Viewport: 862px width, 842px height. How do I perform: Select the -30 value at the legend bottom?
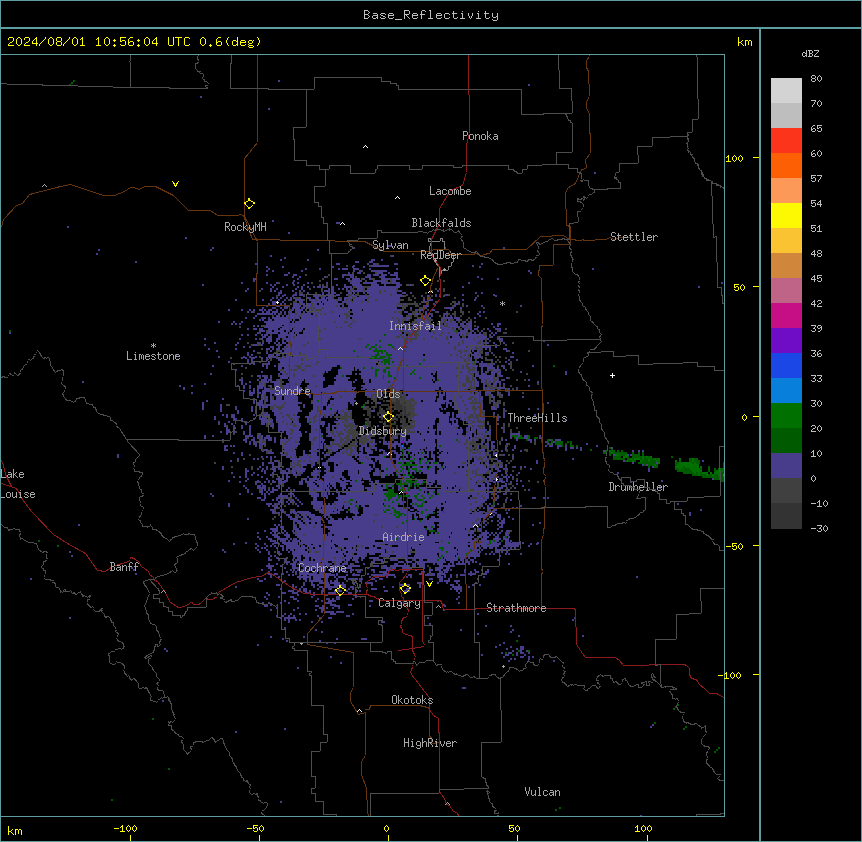819,528
